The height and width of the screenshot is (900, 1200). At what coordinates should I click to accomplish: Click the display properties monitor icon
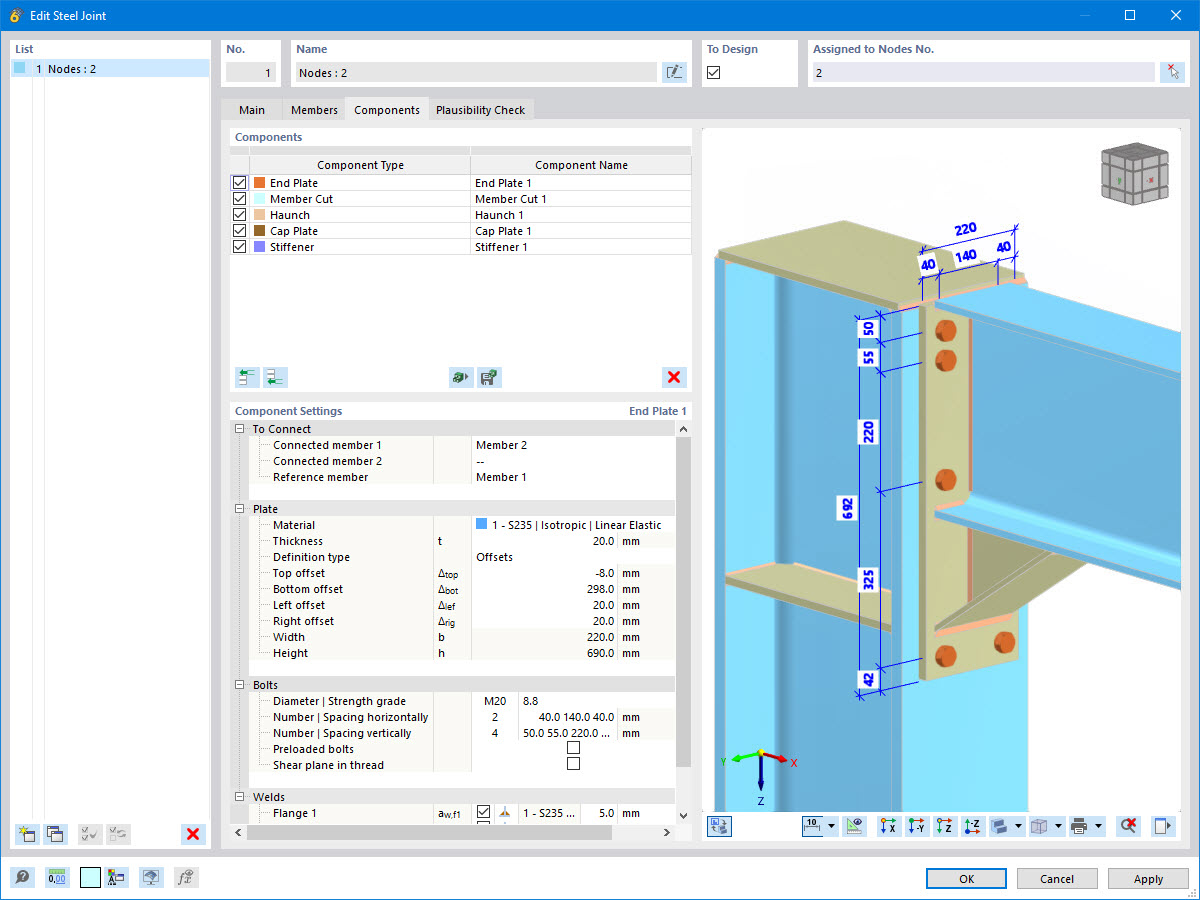point(151,878)
